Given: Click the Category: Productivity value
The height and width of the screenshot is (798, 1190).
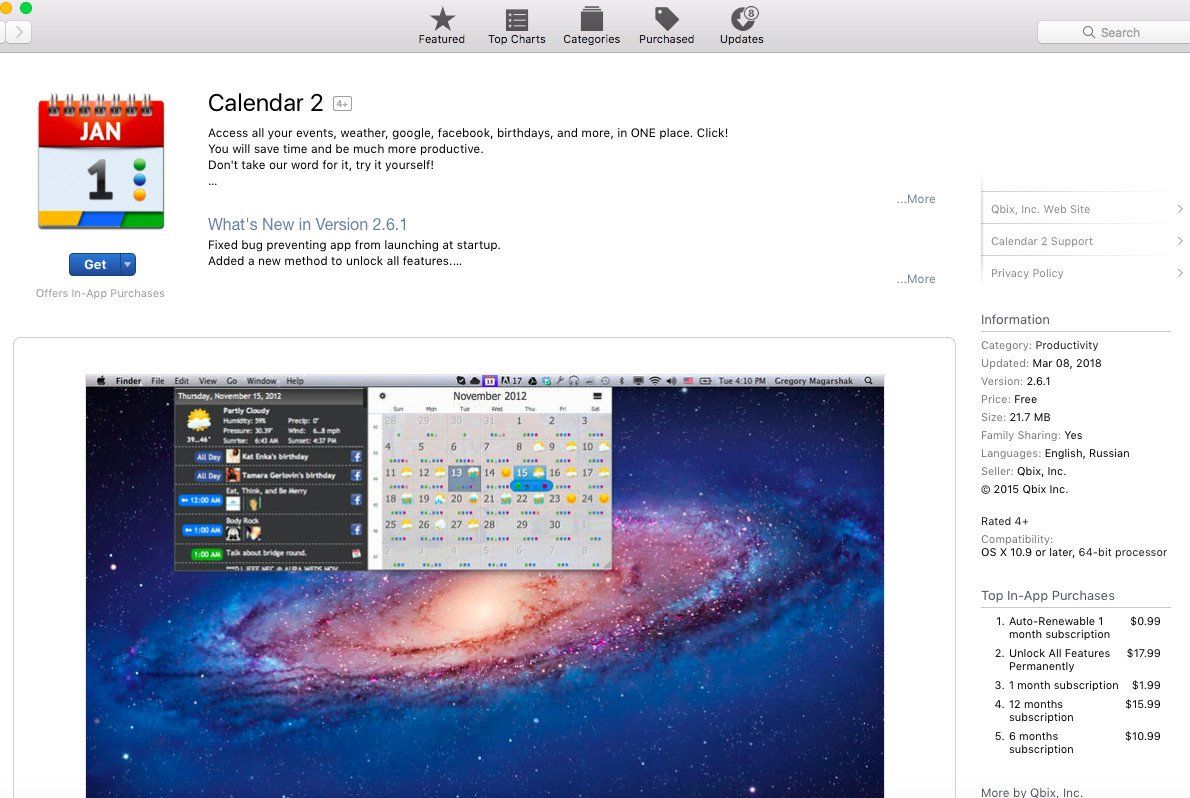Looking at the screenshot, I should pyautogui.click(x=1066, y=345).
